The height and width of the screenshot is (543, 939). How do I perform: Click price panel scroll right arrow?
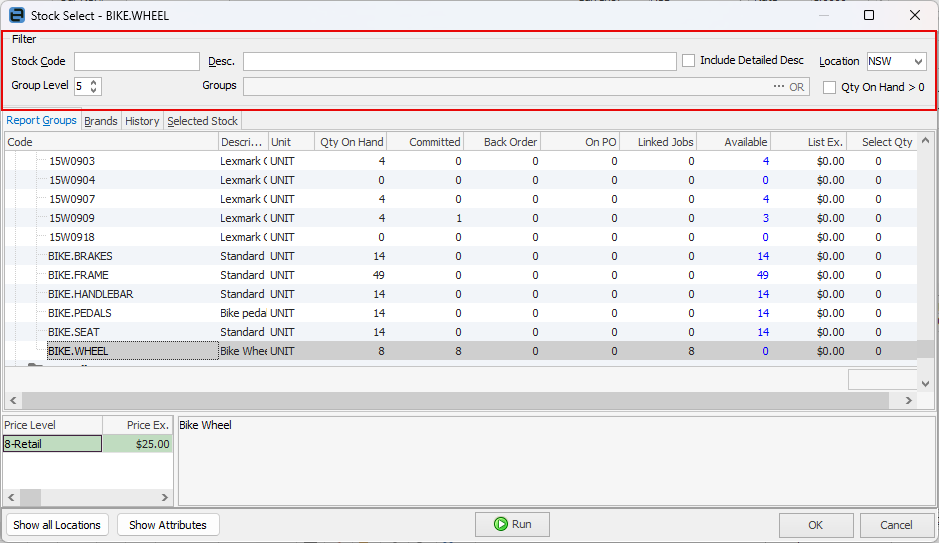[165, 498]
